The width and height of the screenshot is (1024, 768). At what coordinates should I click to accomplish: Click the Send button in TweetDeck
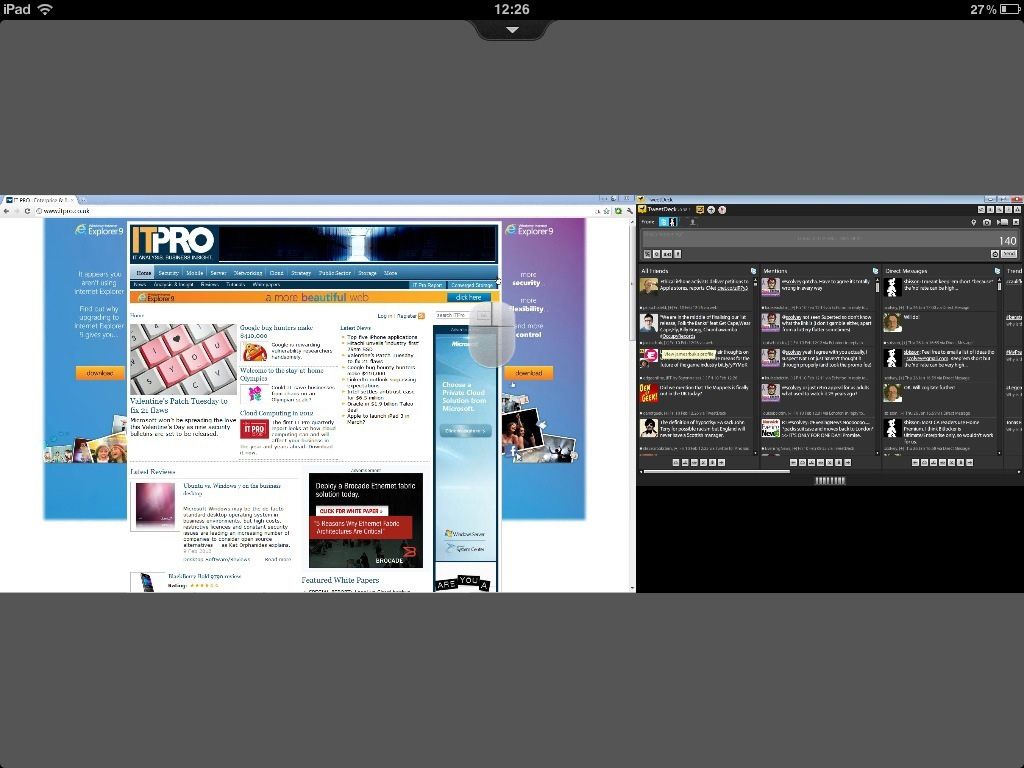pos(1009,254)
